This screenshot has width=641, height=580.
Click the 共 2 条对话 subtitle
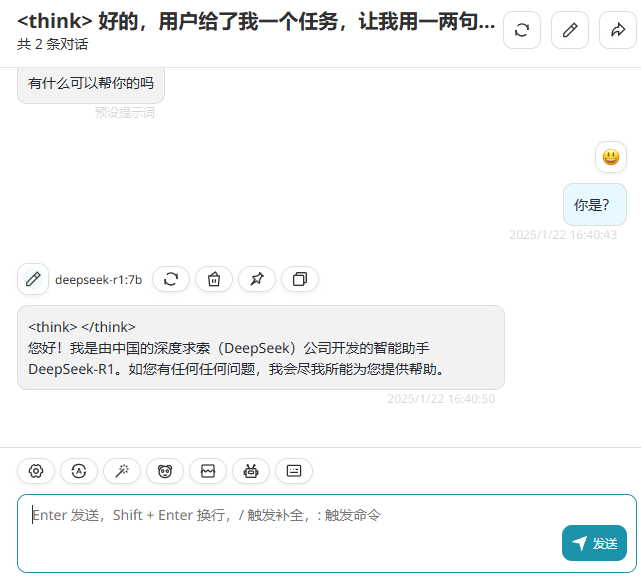pos(53,44)
